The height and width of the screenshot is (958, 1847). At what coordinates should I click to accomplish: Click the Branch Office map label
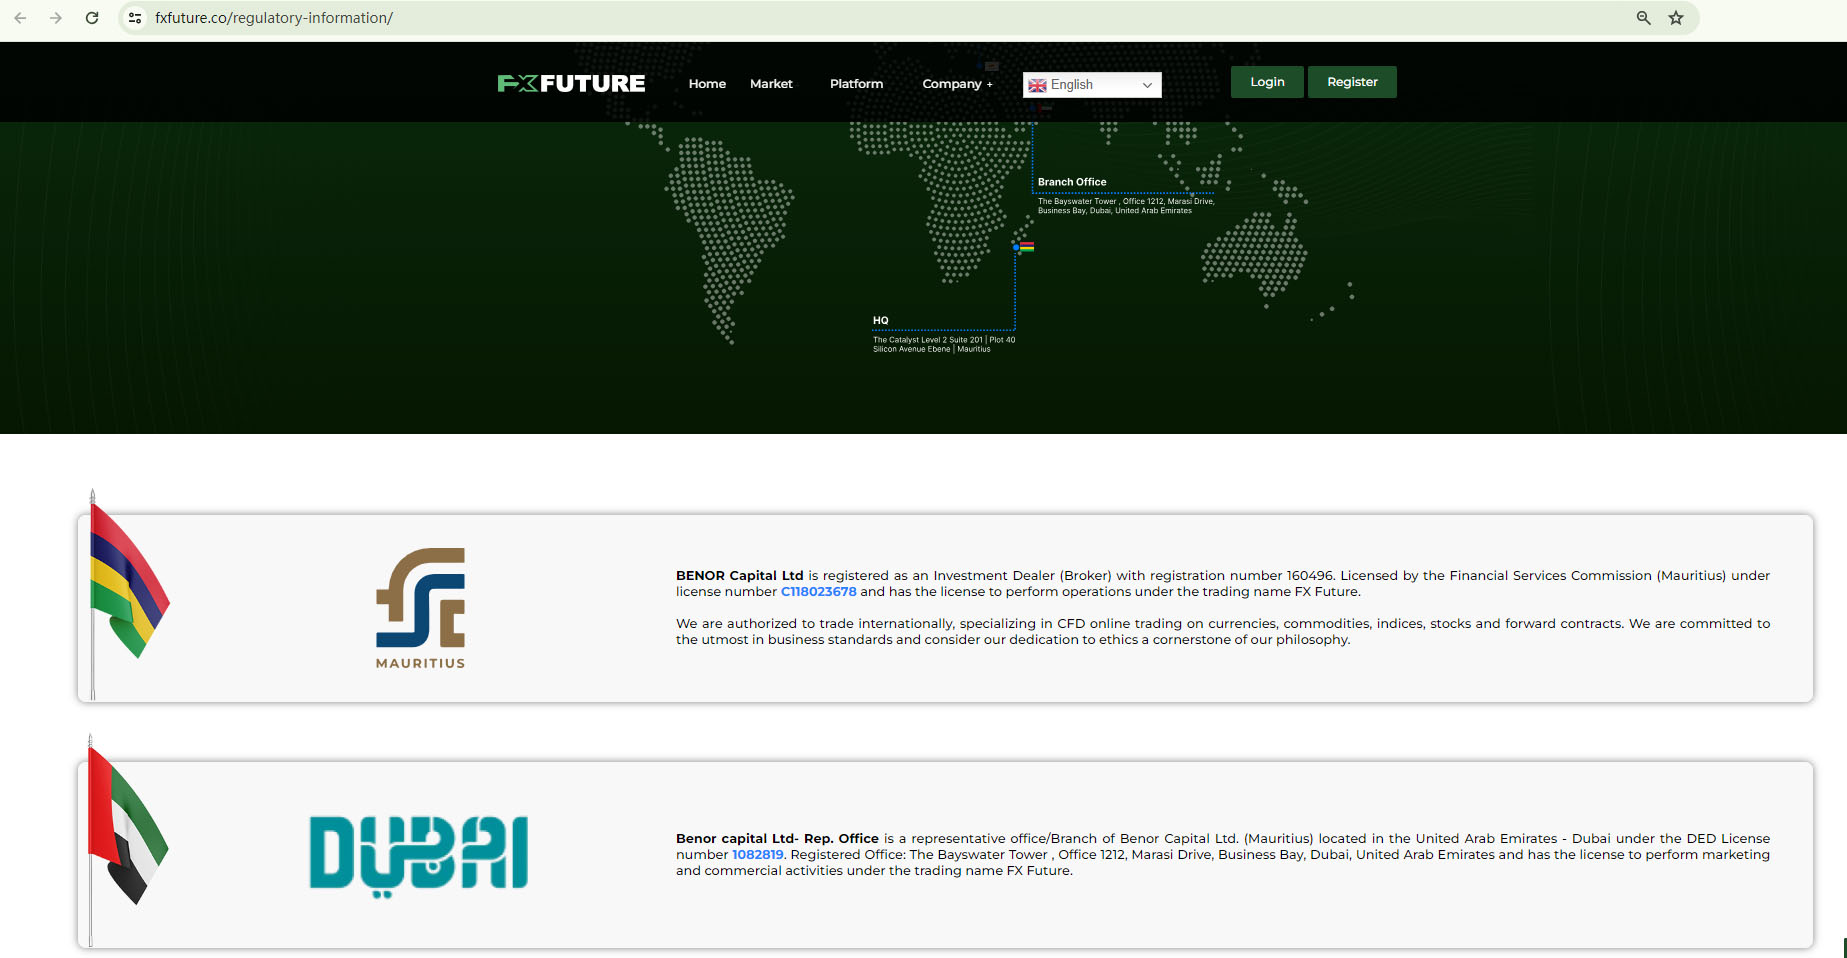point(1072,182)
